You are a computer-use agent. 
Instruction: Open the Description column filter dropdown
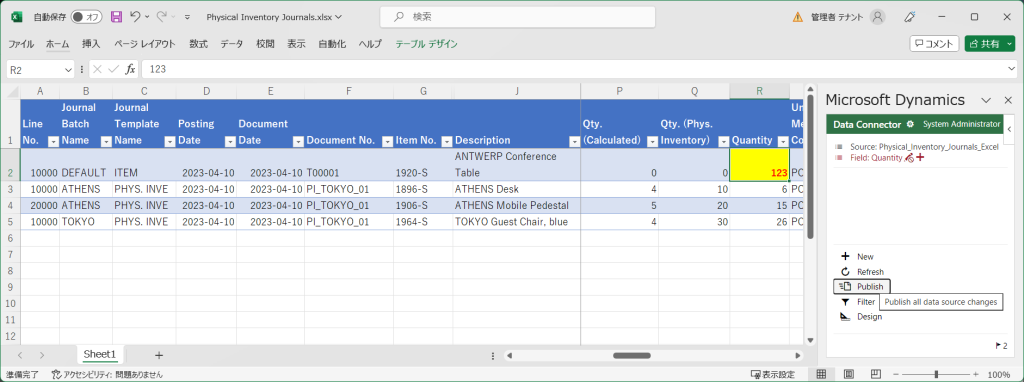[x=574, y=141]
